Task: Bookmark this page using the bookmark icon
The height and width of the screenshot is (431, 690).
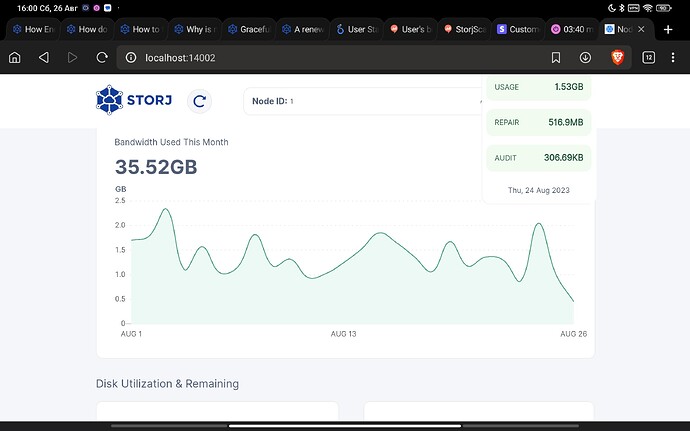Action: pyautogui.click(x=556, y=58)
